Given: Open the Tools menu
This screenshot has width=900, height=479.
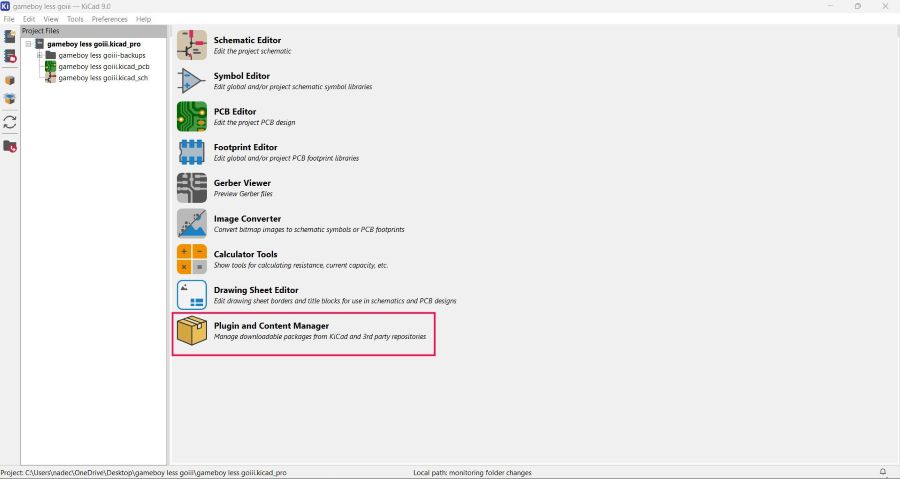Looking at the screenshot, I should click(x=75, y=19).
